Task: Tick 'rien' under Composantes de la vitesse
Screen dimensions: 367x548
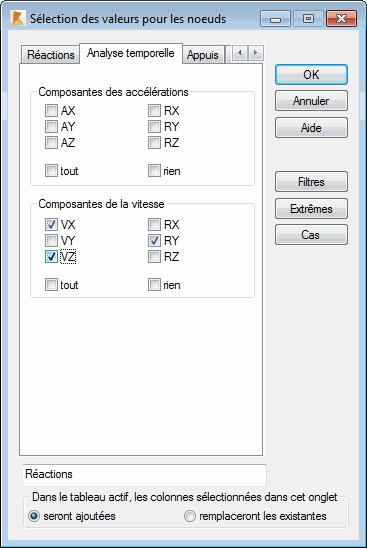Action: (154, 285)
